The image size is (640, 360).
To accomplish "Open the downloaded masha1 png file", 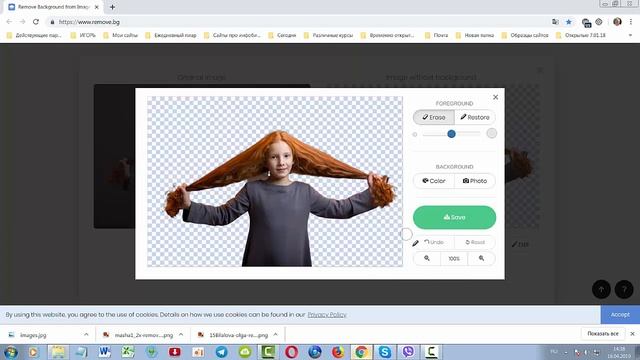I will click(x=139, y=335).
